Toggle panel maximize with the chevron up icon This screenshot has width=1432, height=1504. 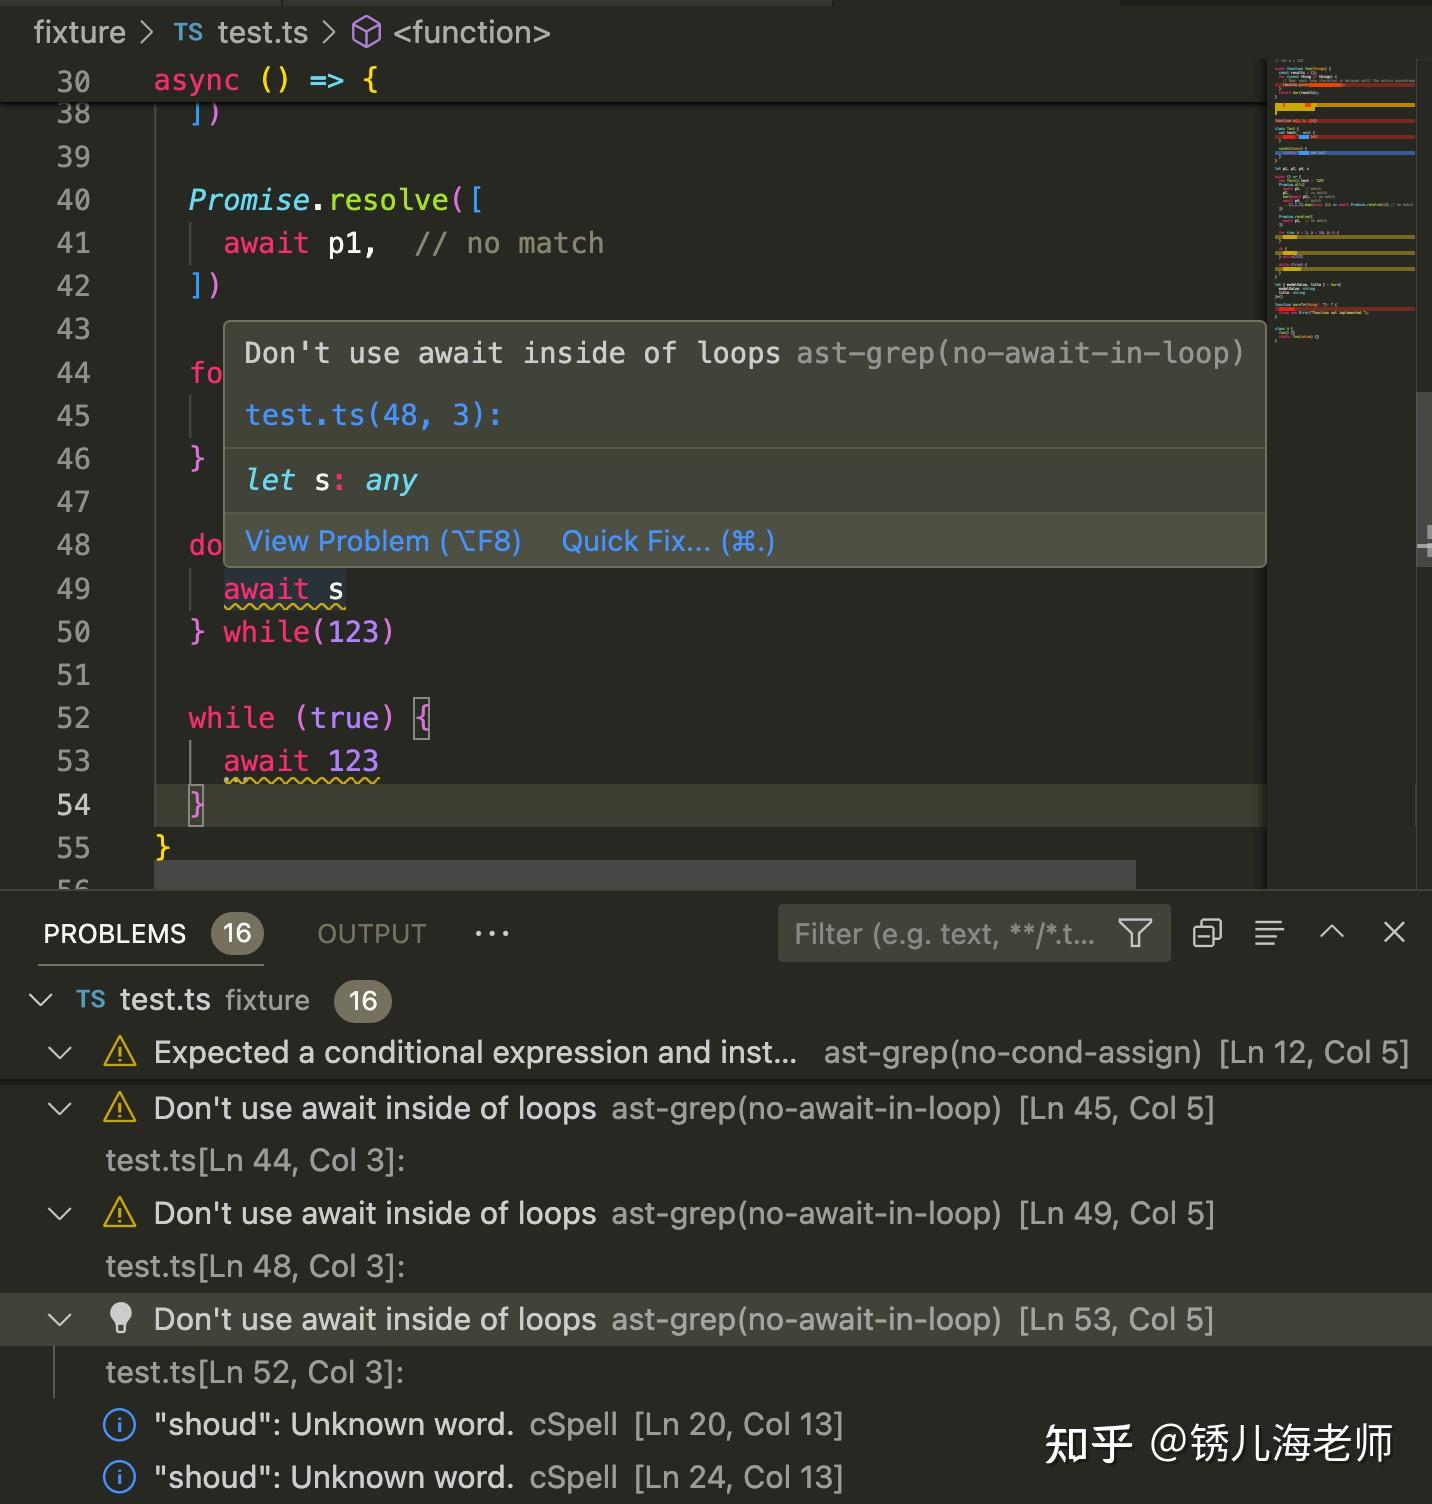(x=1331, y=931)
